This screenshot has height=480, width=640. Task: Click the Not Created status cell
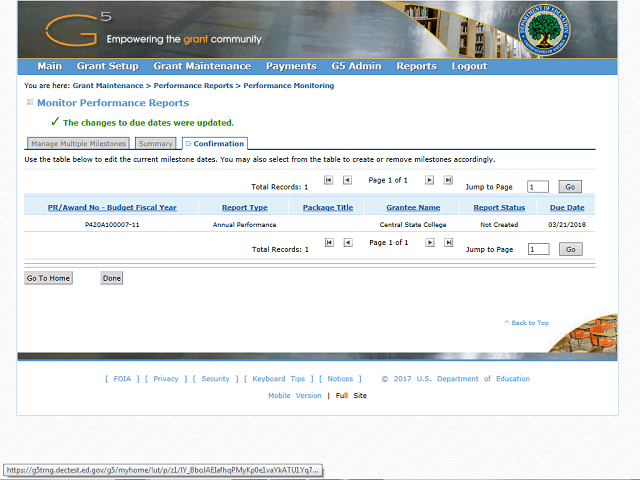[x=499, y=225]
